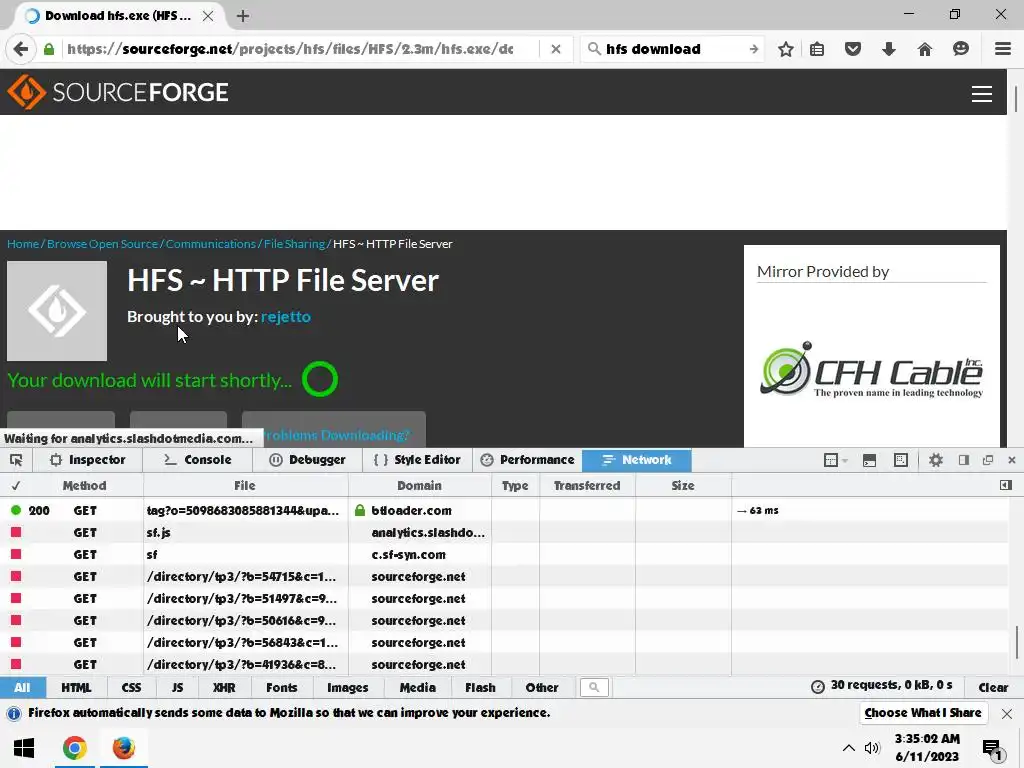Switch to the Performance tab

[x=527, y=460]
